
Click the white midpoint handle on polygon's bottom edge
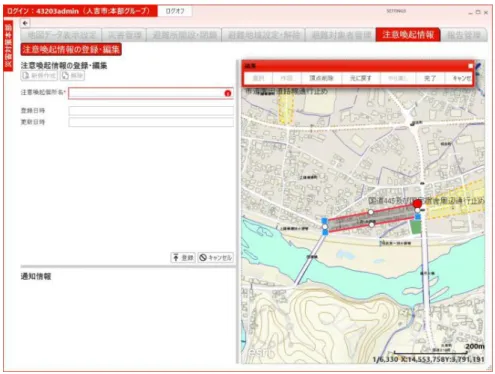tap(371, 225)
